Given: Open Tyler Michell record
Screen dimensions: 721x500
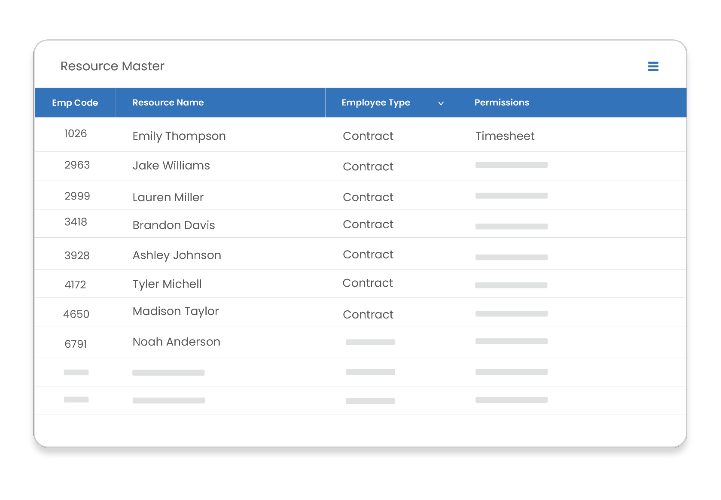Looking at the screenshot, I should (x=167, y=284).
